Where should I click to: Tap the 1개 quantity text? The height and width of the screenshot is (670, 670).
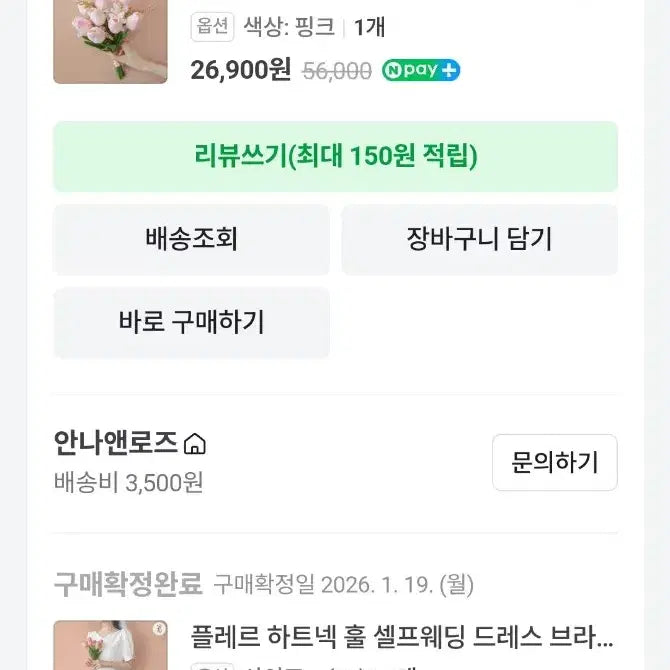pyautogui.click(x=369, y=27)
